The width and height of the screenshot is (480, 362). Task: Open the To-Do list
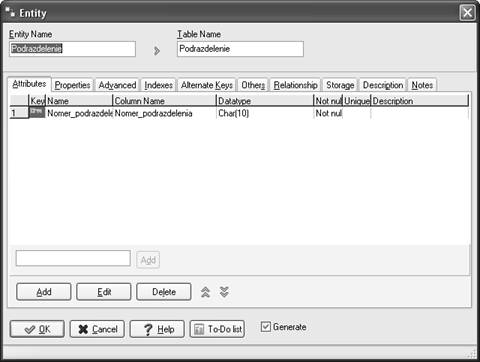pyautogui.click(x=217, y=329)
